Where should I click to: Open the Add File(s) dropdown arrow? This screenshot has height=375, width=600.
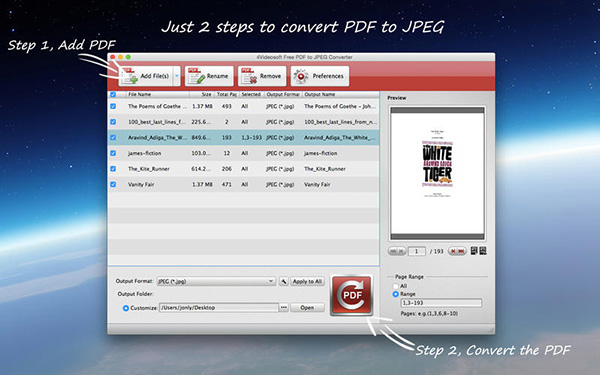coord(177,76)
